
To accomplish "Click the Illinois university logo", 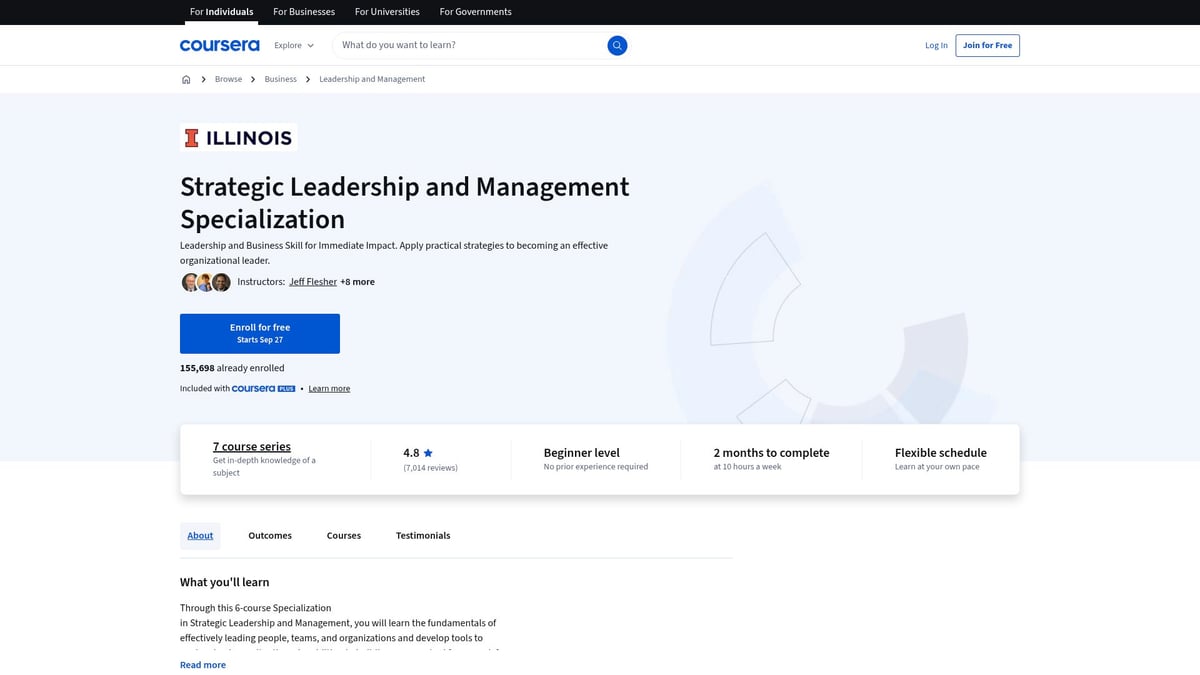I will (x=238, y=137).
